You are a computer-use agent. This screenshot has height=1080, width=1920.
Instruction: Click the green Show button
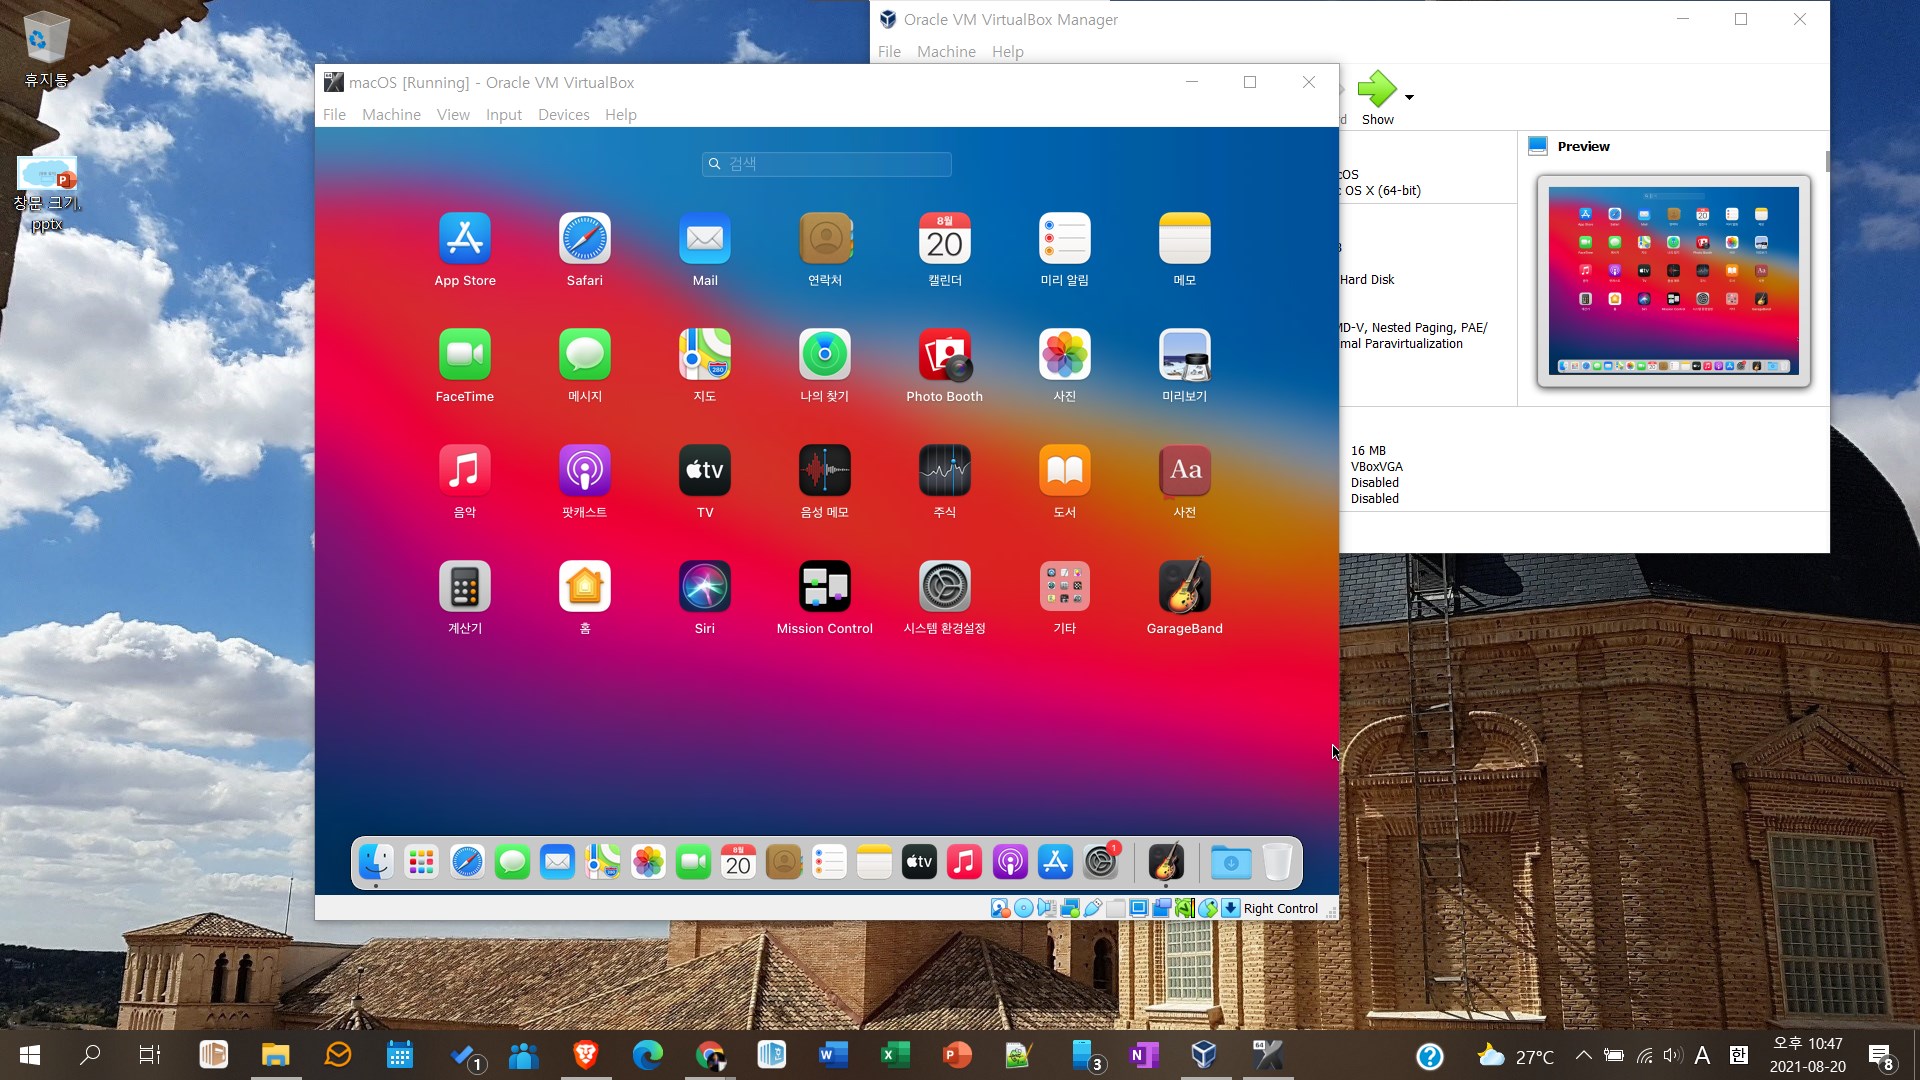[x=1377, y=90]
